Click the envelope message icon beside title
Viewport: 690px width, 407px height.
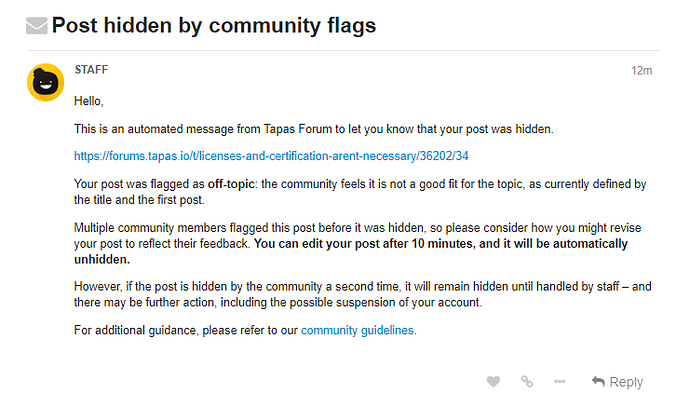37,26
